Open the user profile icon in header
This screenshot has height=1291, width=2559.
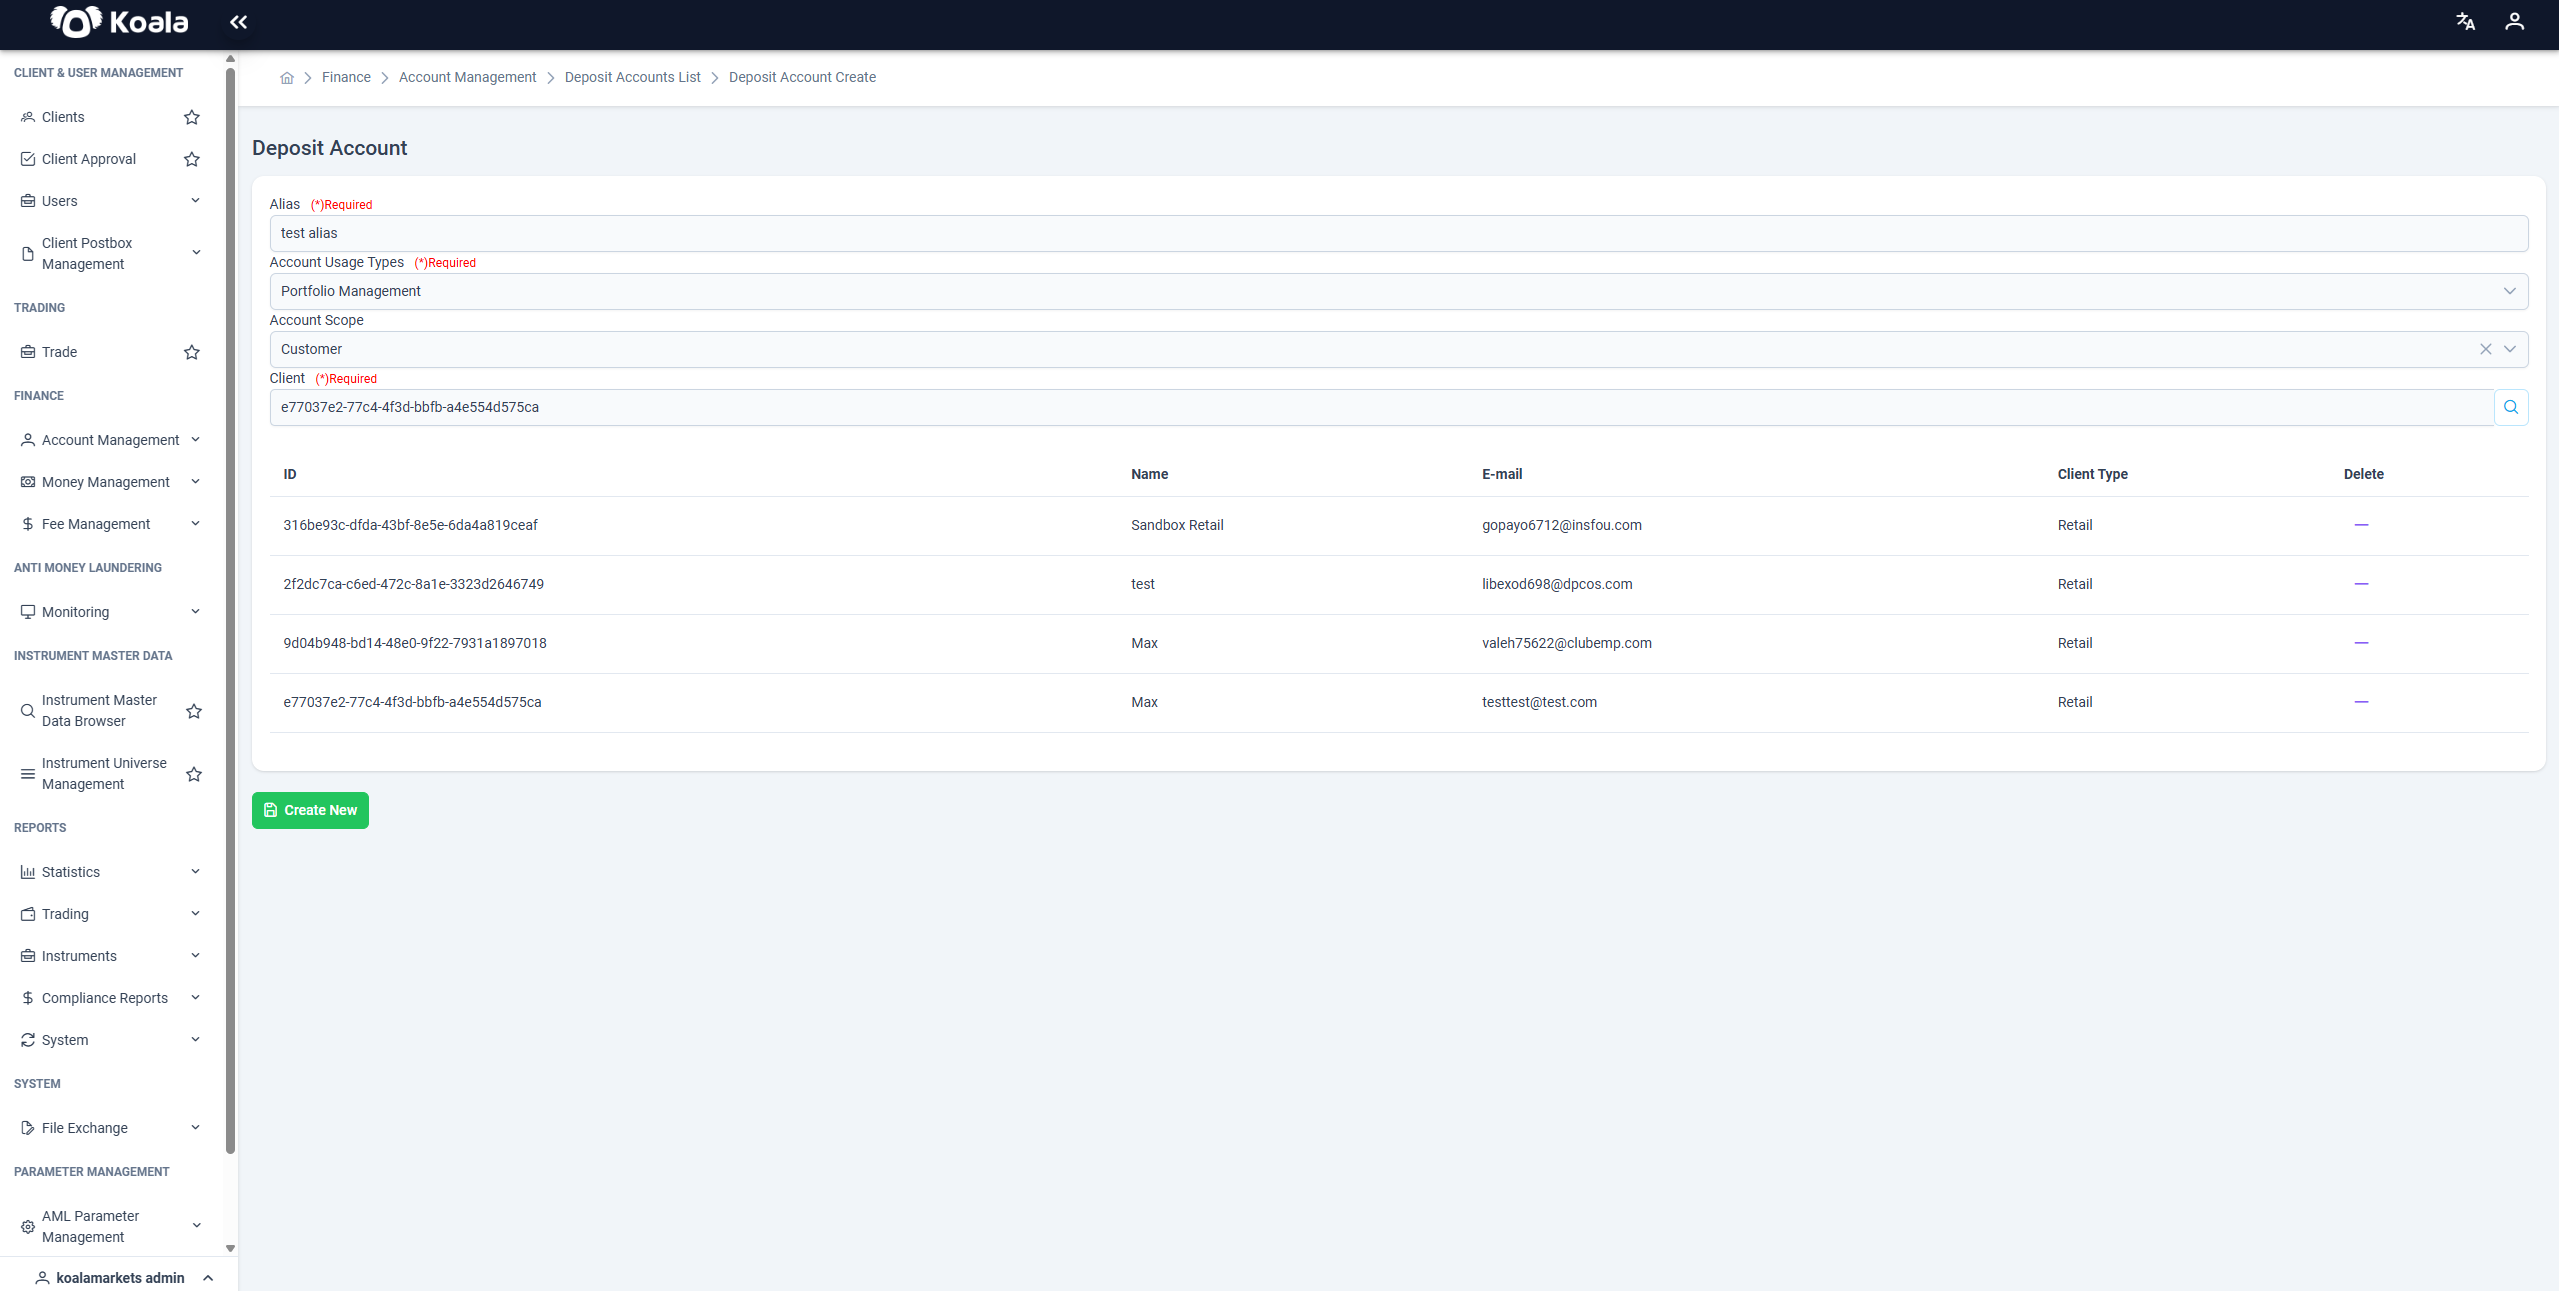(x=2515, y=22)
